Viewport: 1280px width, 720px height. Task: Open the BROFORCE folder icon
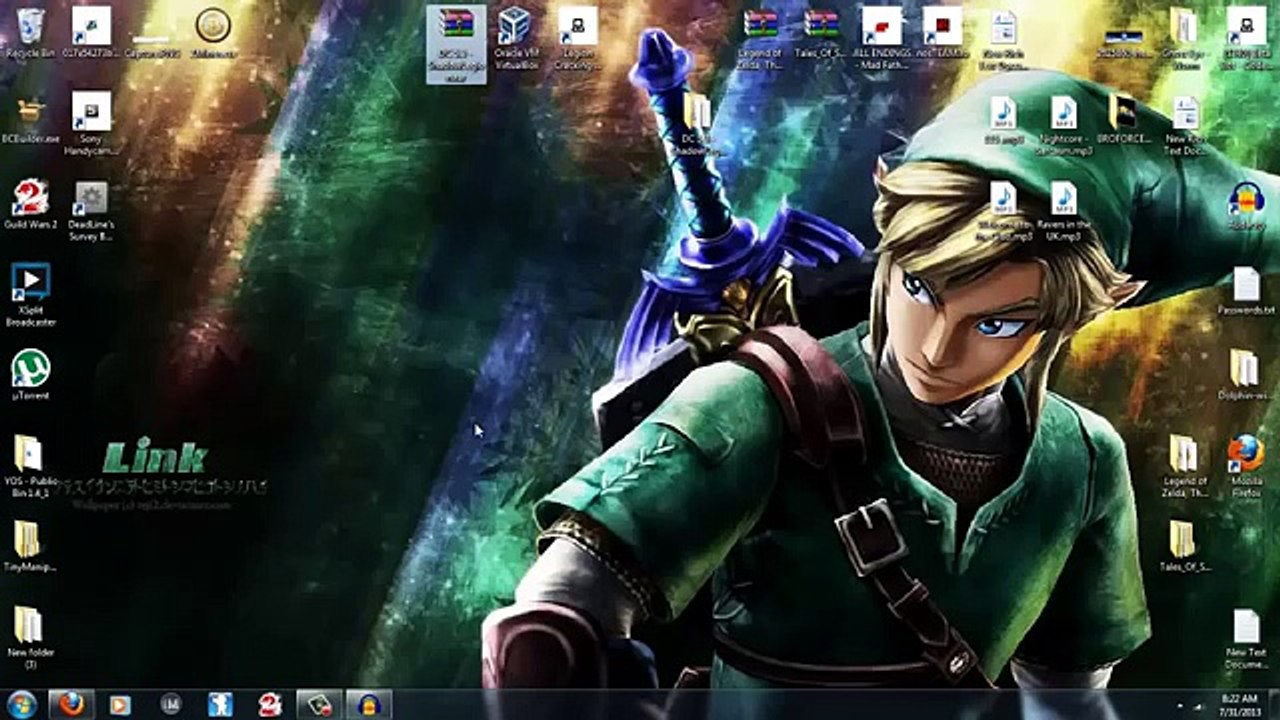[1124, 119]
